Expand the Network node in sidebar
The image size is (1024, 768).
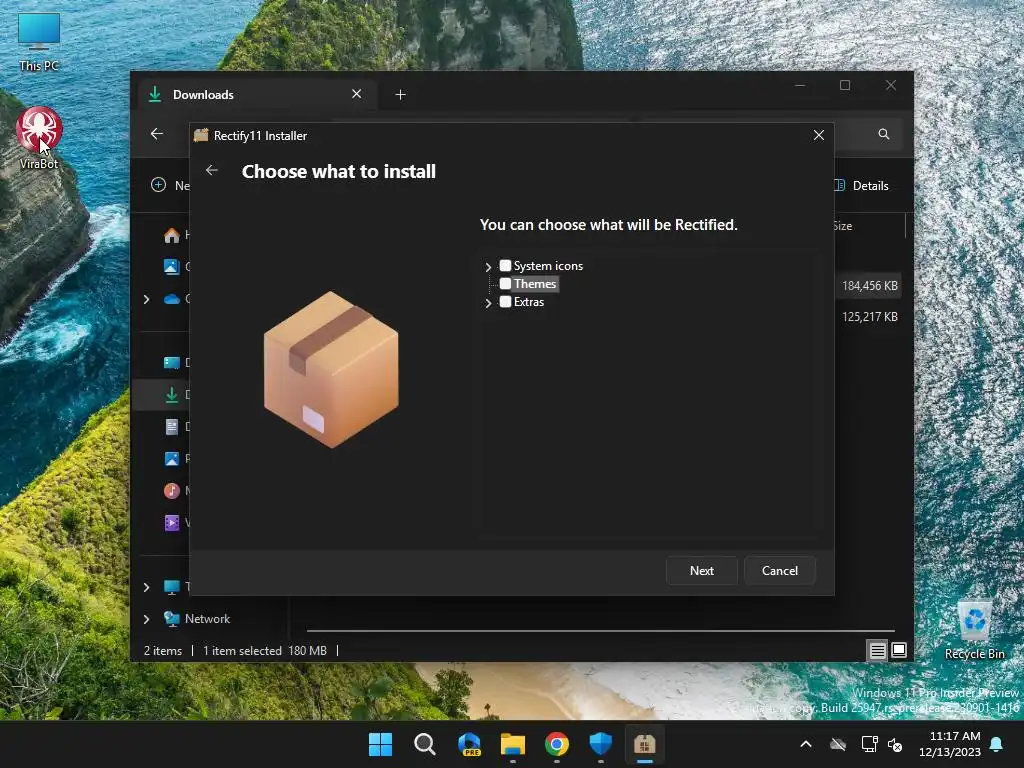(x=146, y=618)
